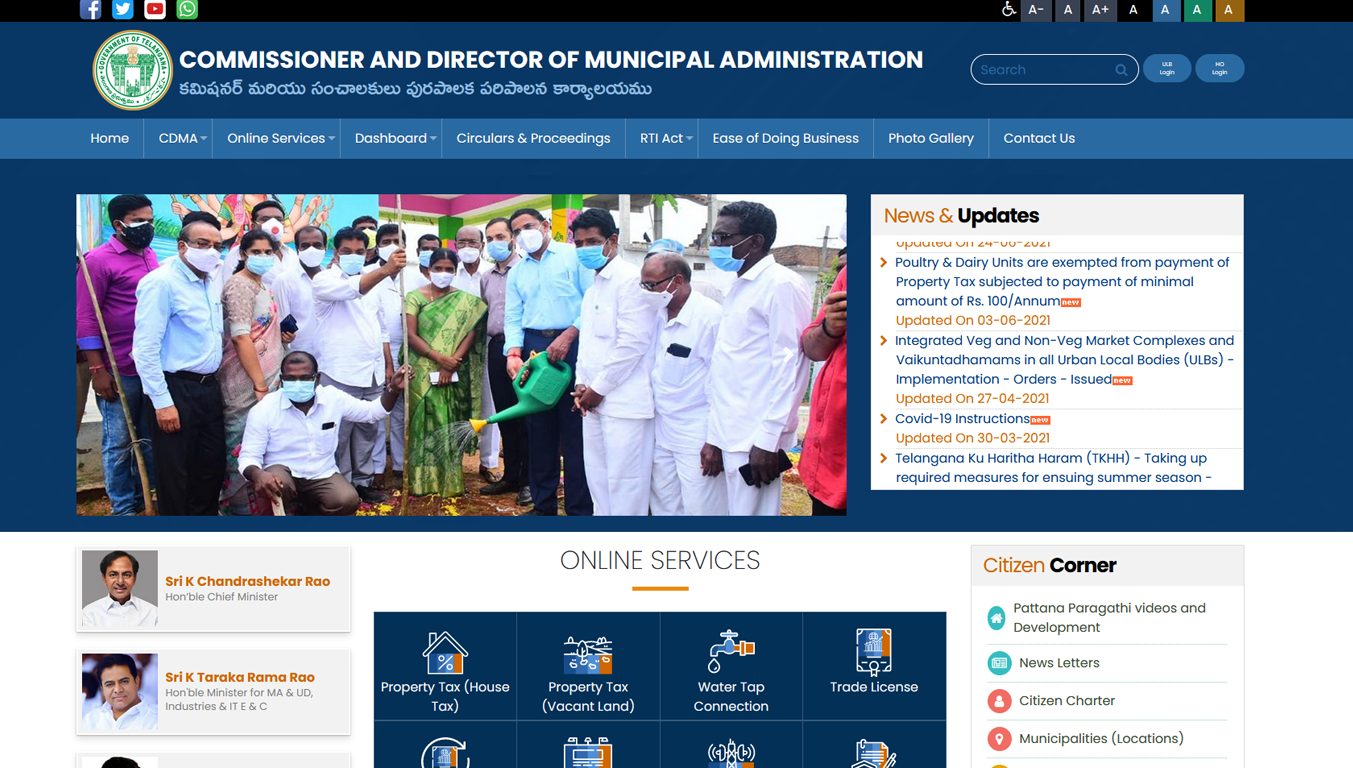This screenshot has width=1353, height=768.
Task: Open Sri K Taraka Rama Rao name link
Action: pos(240,677)
